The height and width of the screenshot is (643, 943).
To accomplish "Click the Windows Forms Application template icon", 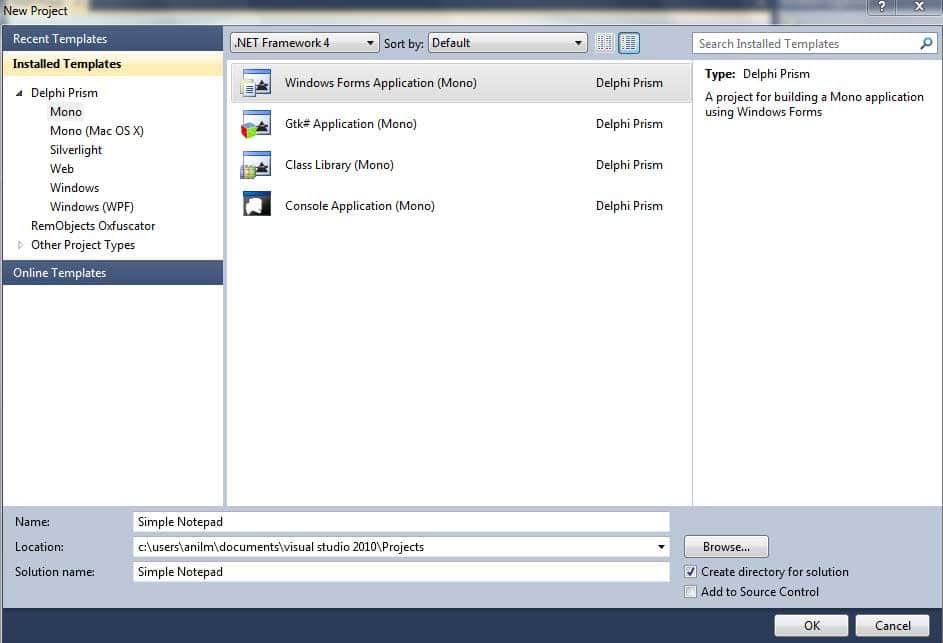I will click(x=257, y=83).
